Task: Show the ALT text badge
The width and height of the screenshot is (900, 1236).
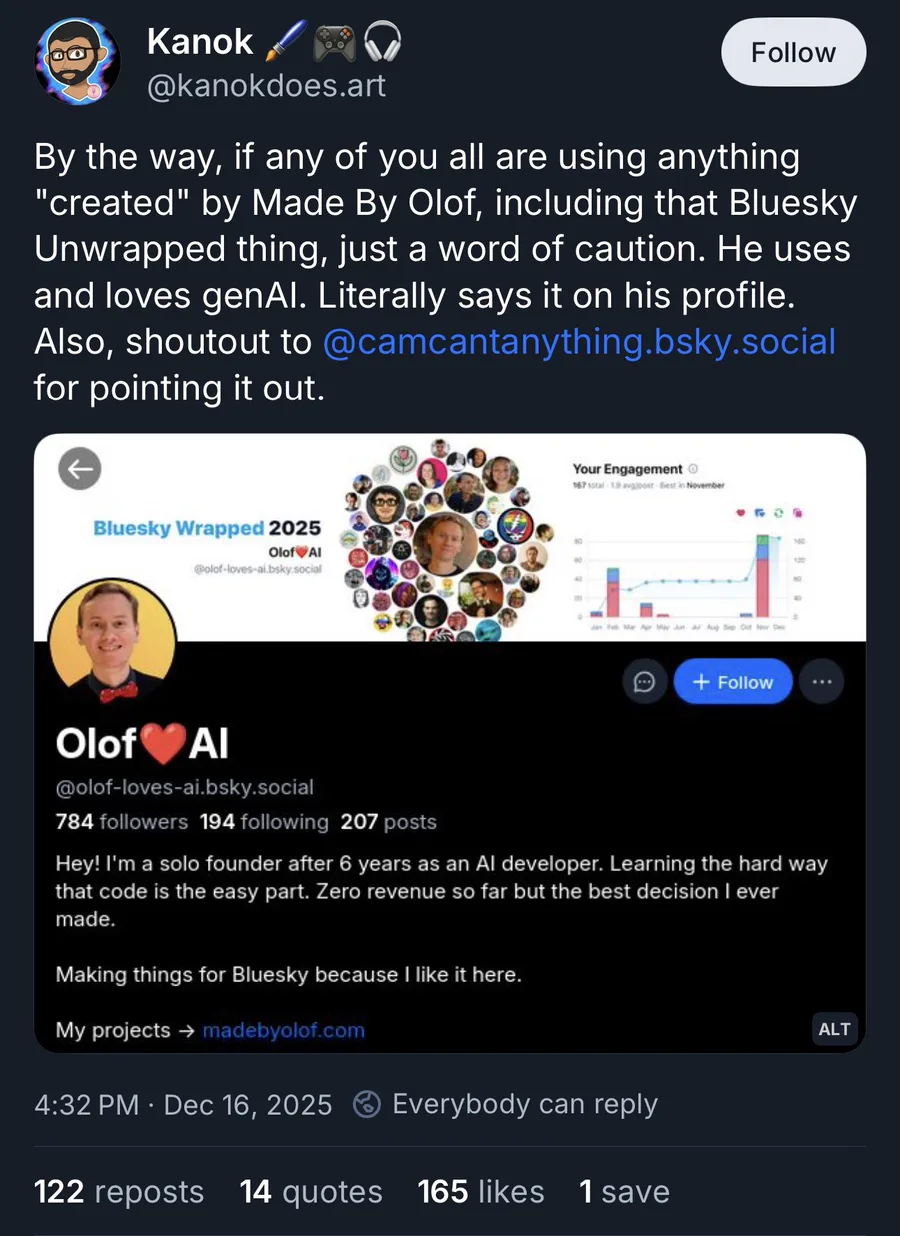Action: [x=834, y=1029]
